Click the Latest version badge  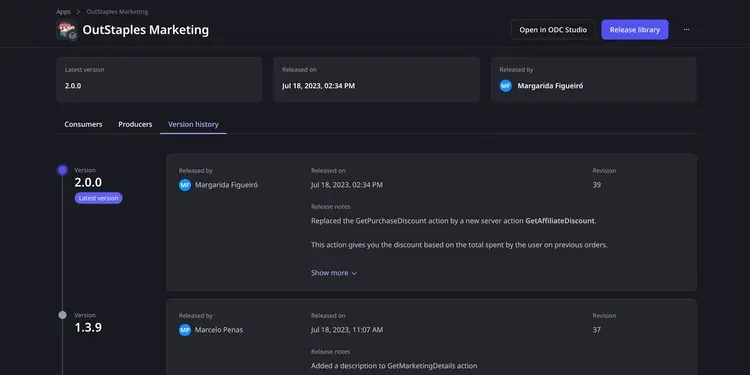(99, 198)
